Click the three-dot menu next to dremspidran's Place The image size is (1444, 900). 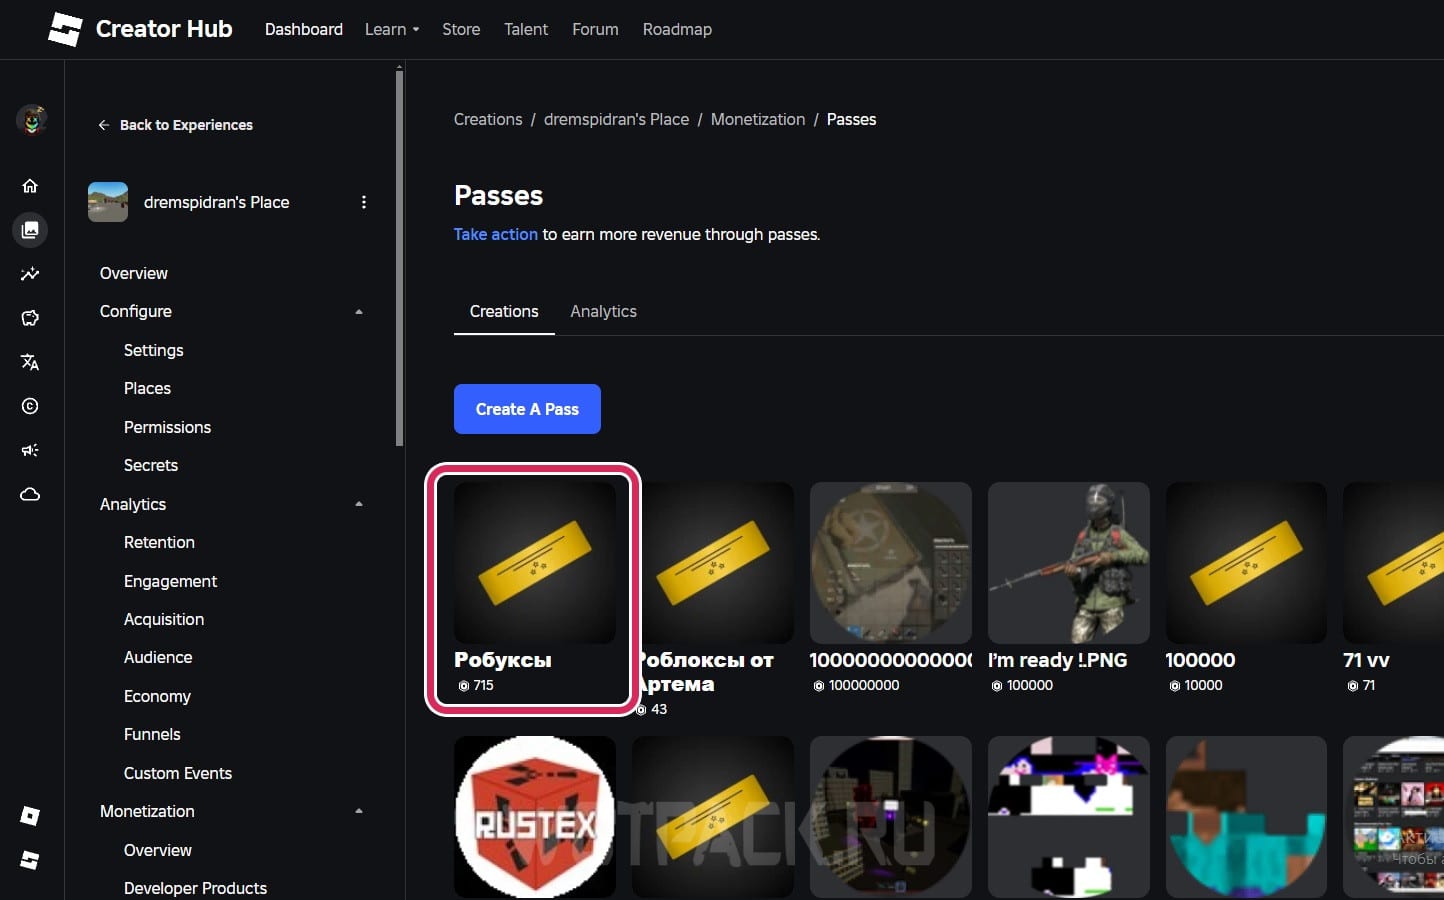[x=364, y=202]
